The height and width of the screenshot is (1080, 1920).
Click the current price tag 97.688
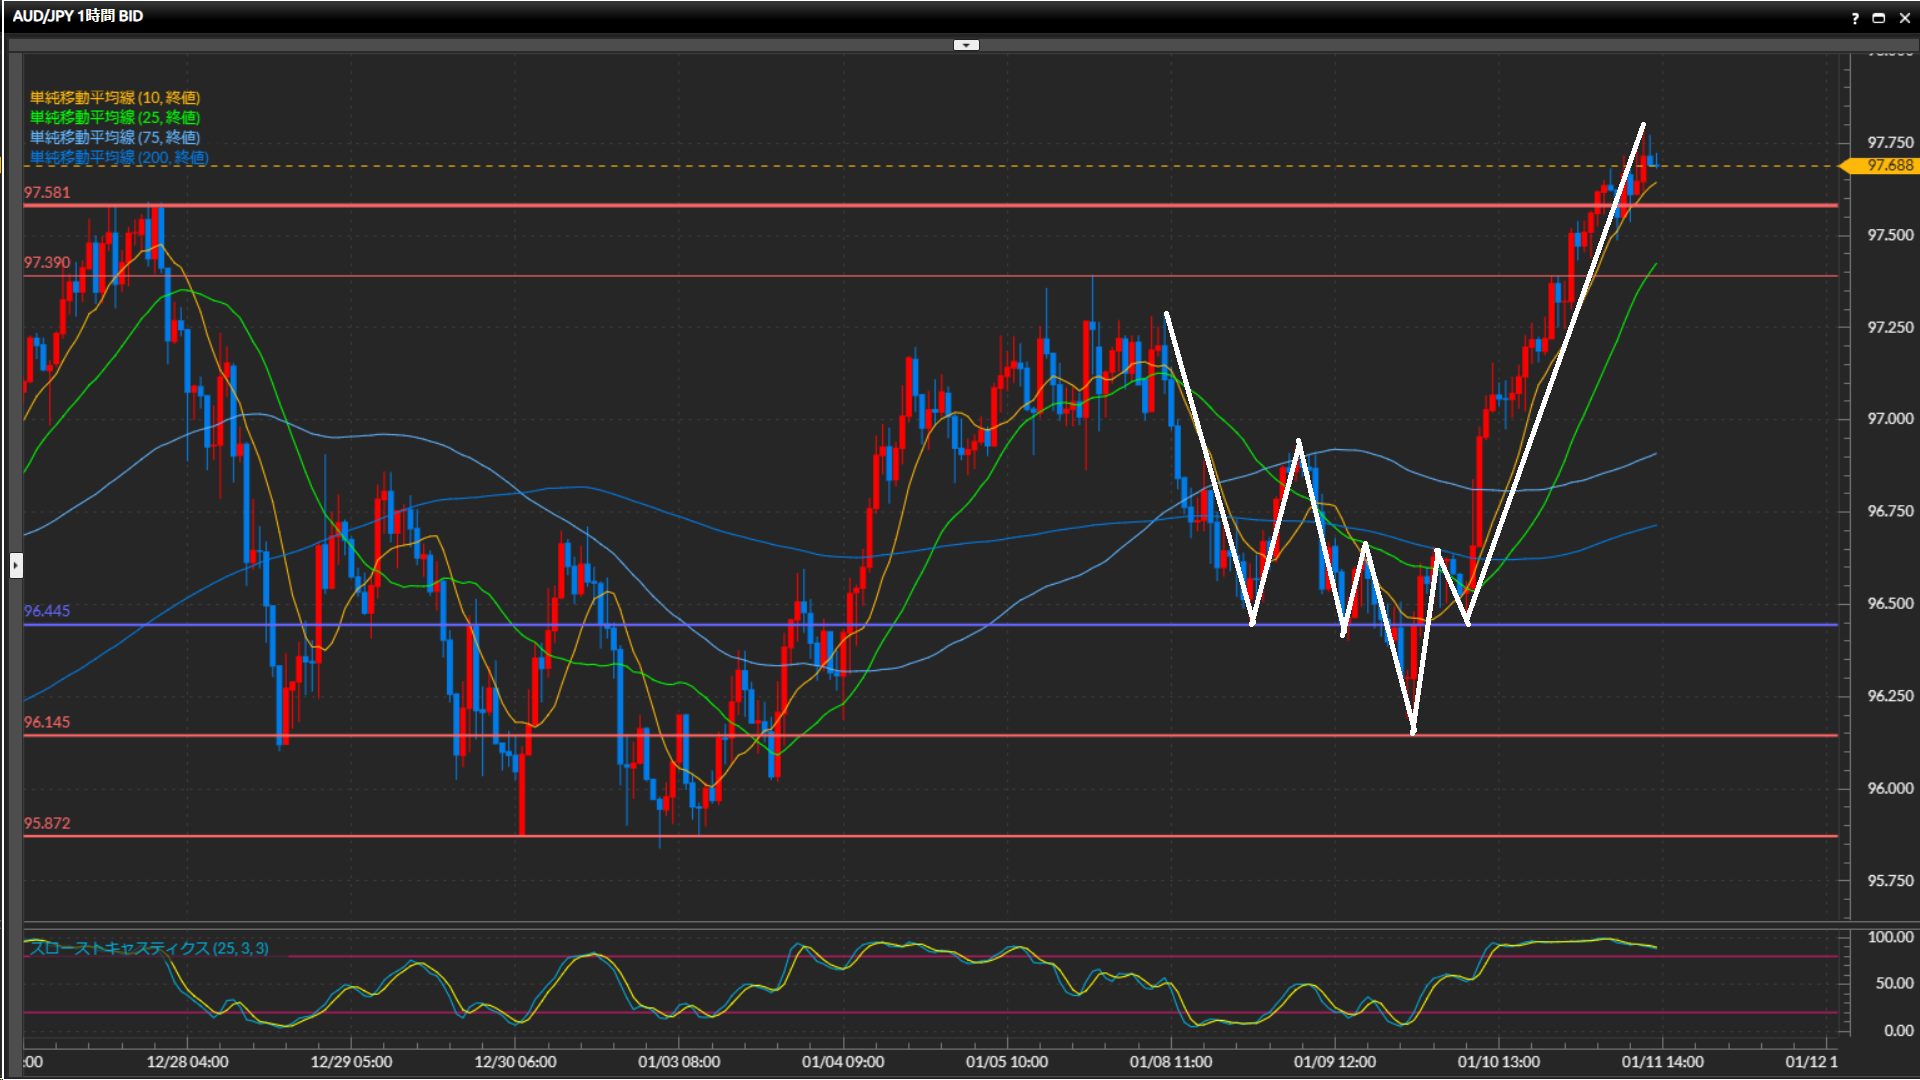tap(1888, 166)
